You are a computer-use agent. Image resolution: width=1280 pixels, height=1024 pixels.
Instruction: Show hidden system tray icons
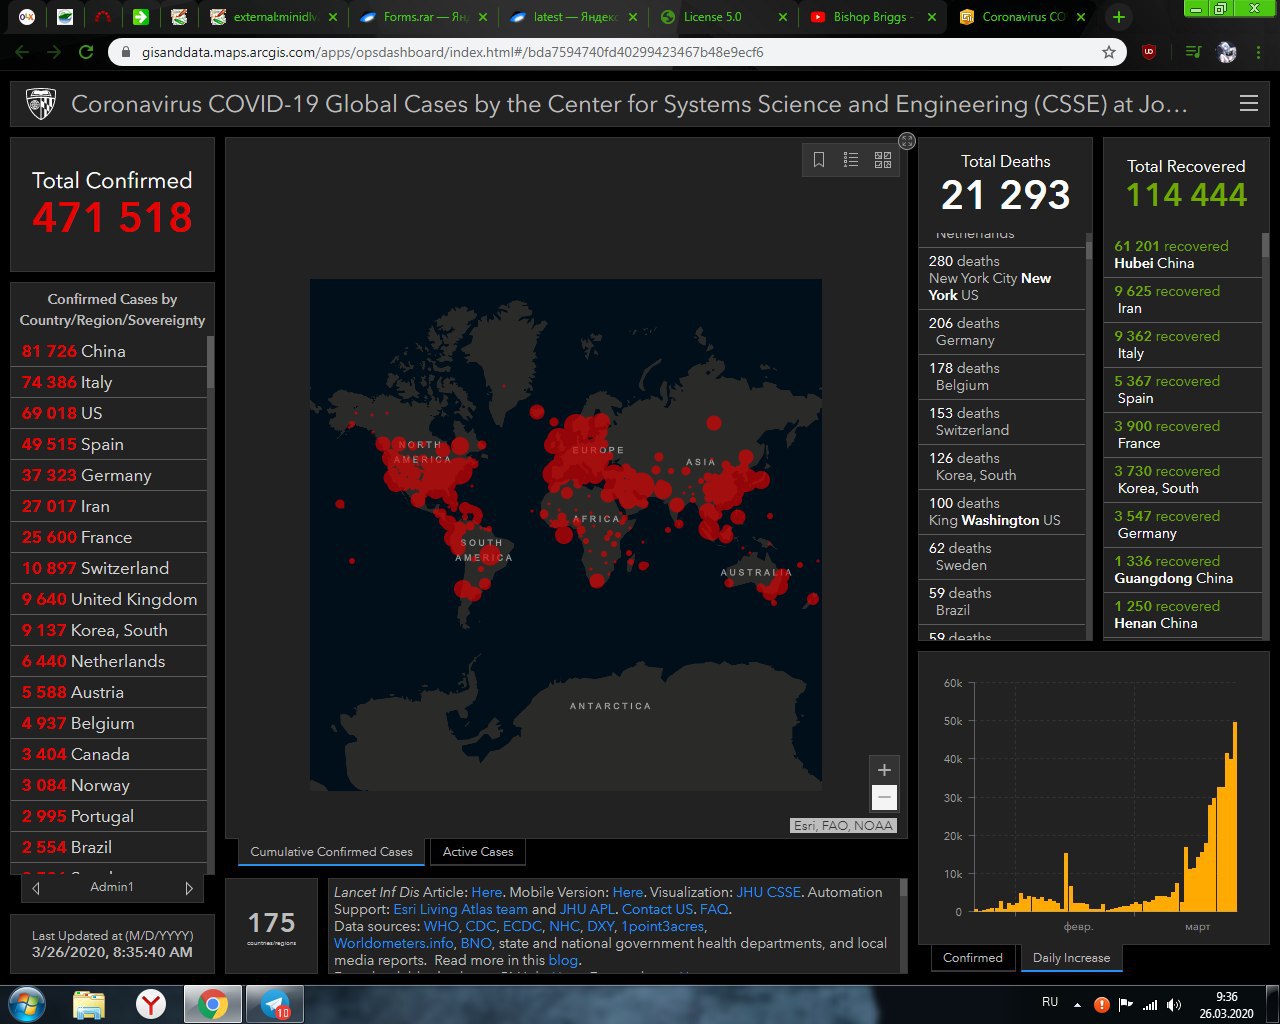[1077, 1005]
